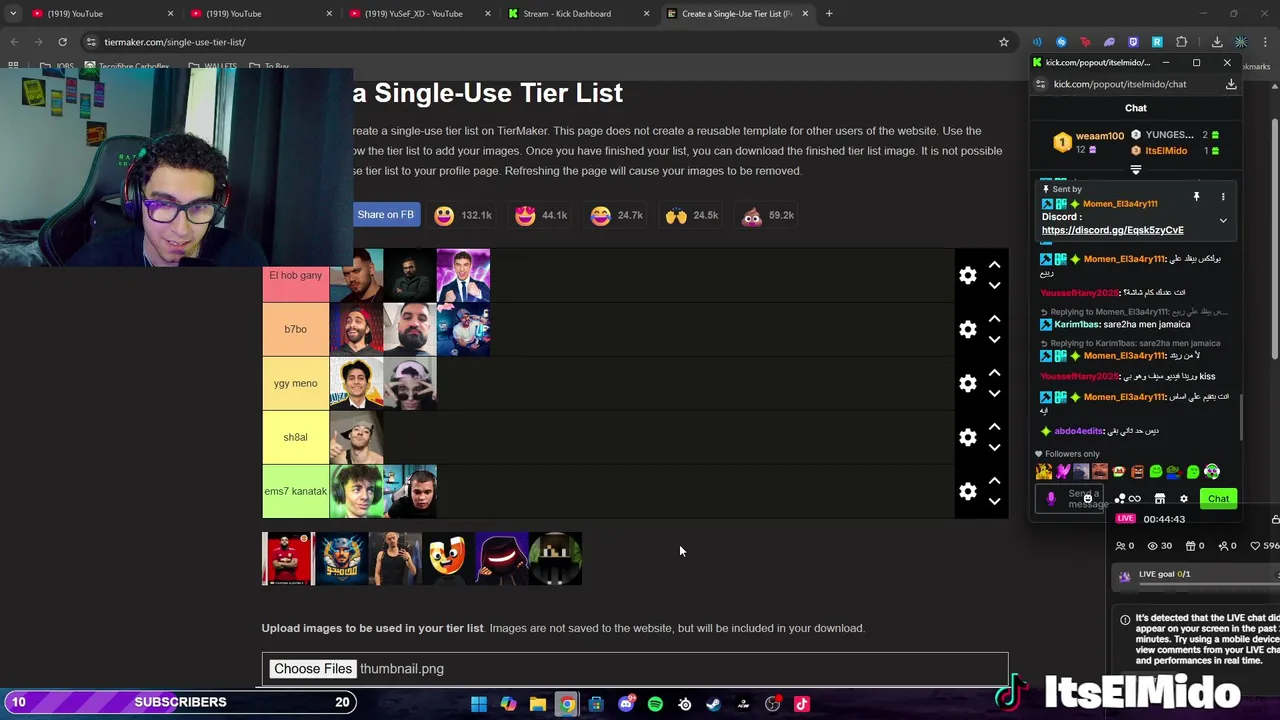
Task: Open settings gear for El hob gany row
Action: tap(967, 275)
